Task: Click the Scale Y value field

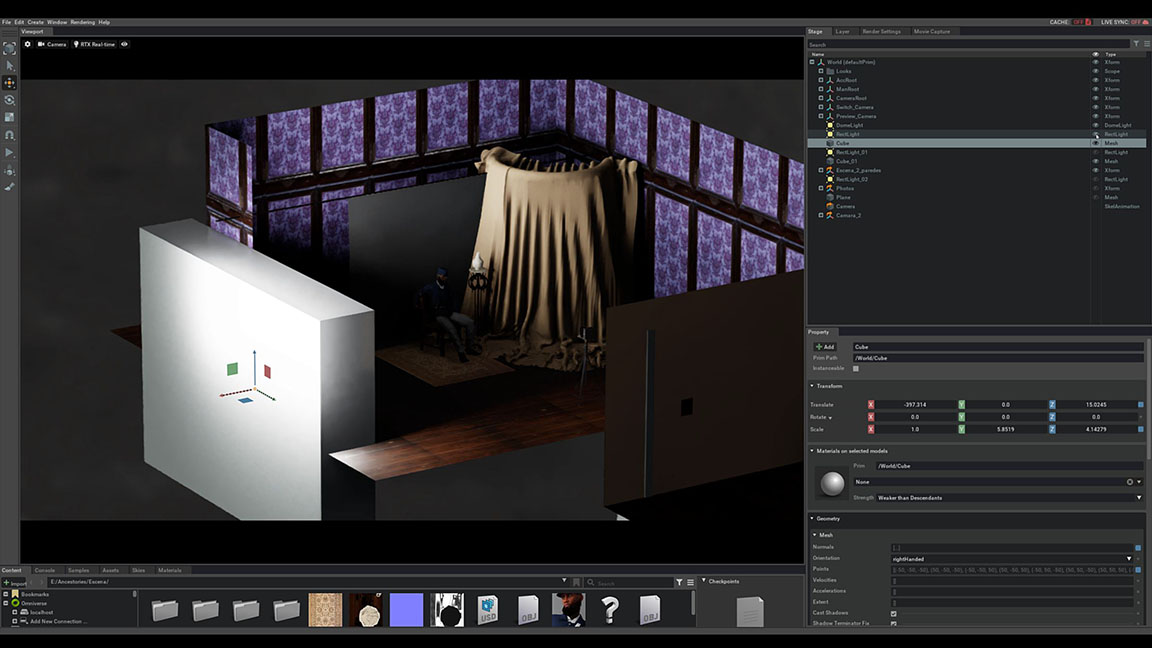Action: [x=1005, y=429]
